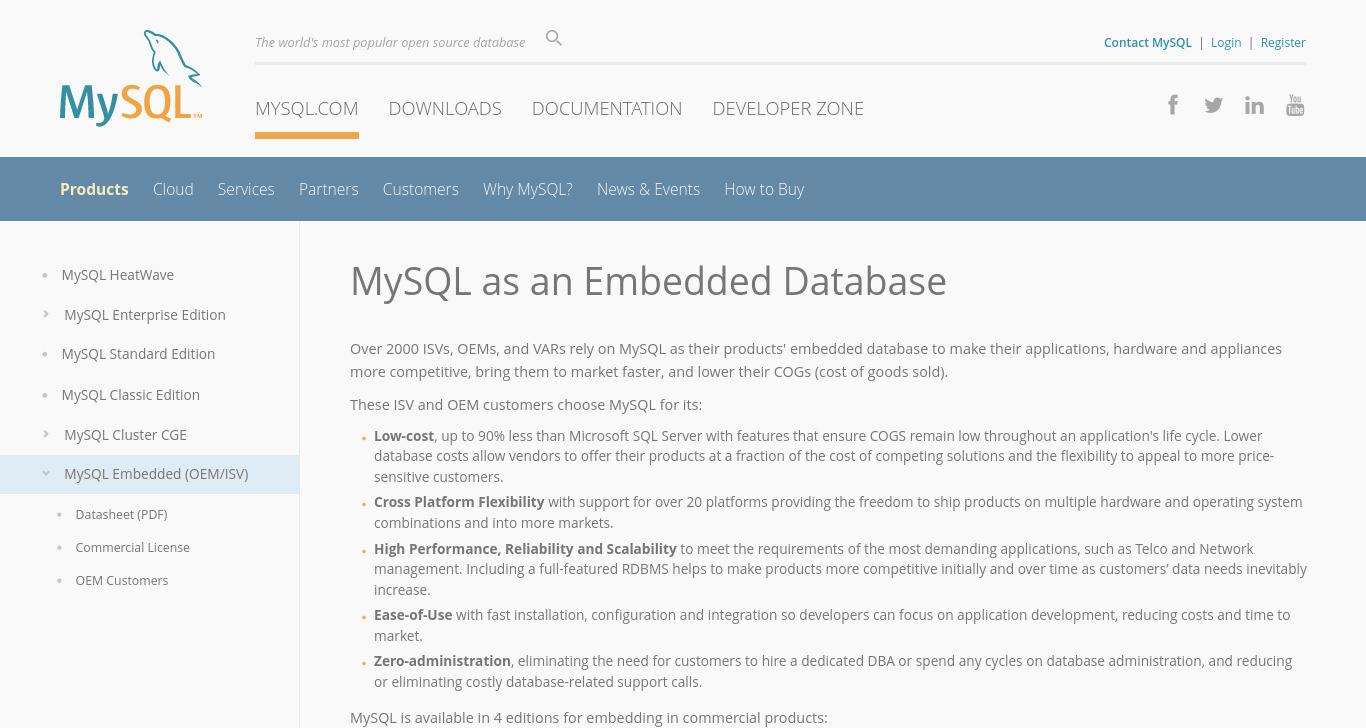
Task: Open the Cloud menu item
Action: [x=173, y=189]
